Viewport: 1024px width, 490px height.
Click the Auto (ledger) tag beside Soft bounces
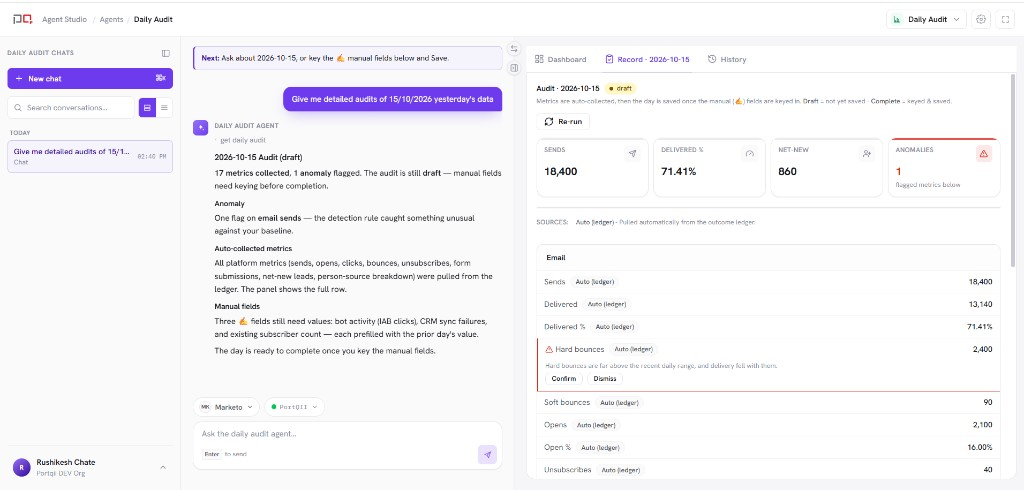click(x=618, y=403)
